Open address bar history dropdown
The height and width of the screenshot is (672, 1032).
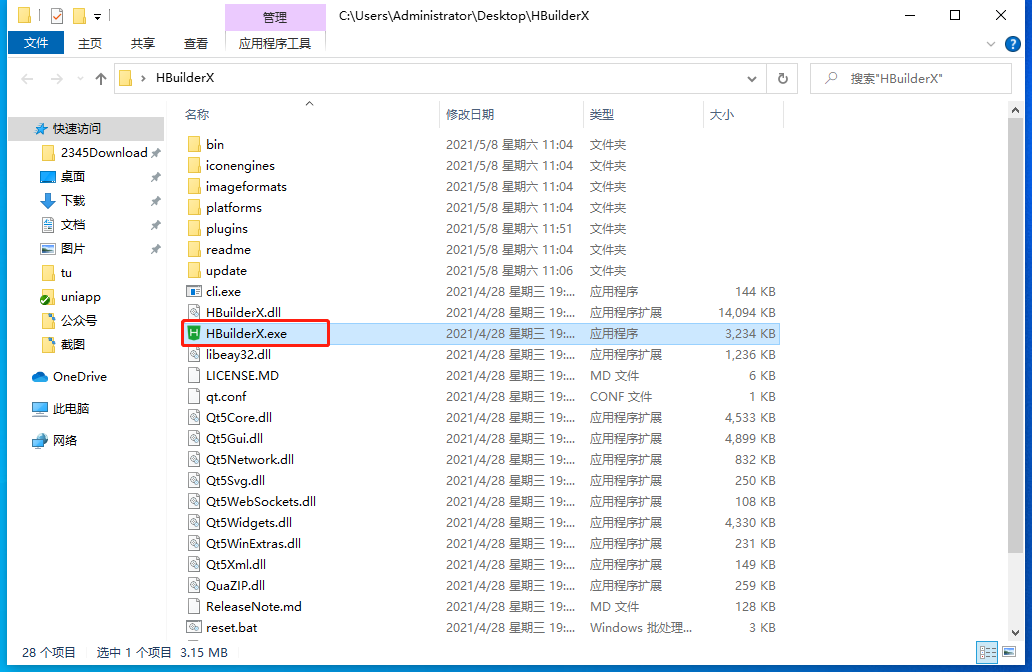tap(752, 78)
